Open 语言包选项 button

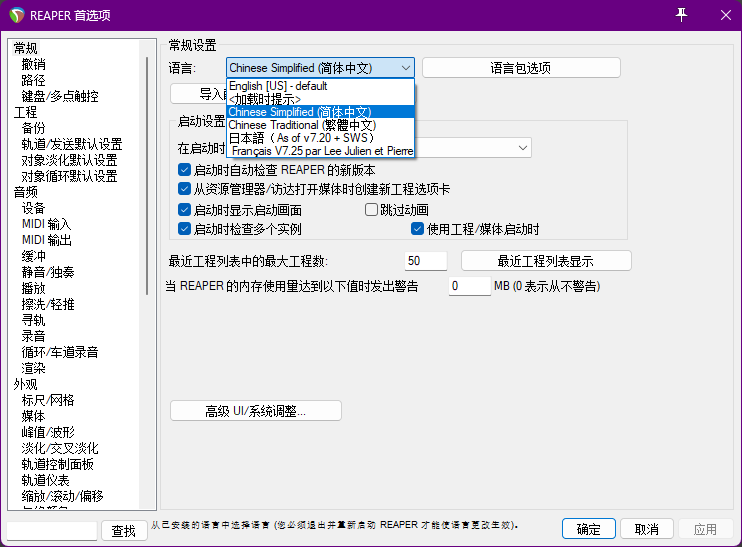[521, 68]
